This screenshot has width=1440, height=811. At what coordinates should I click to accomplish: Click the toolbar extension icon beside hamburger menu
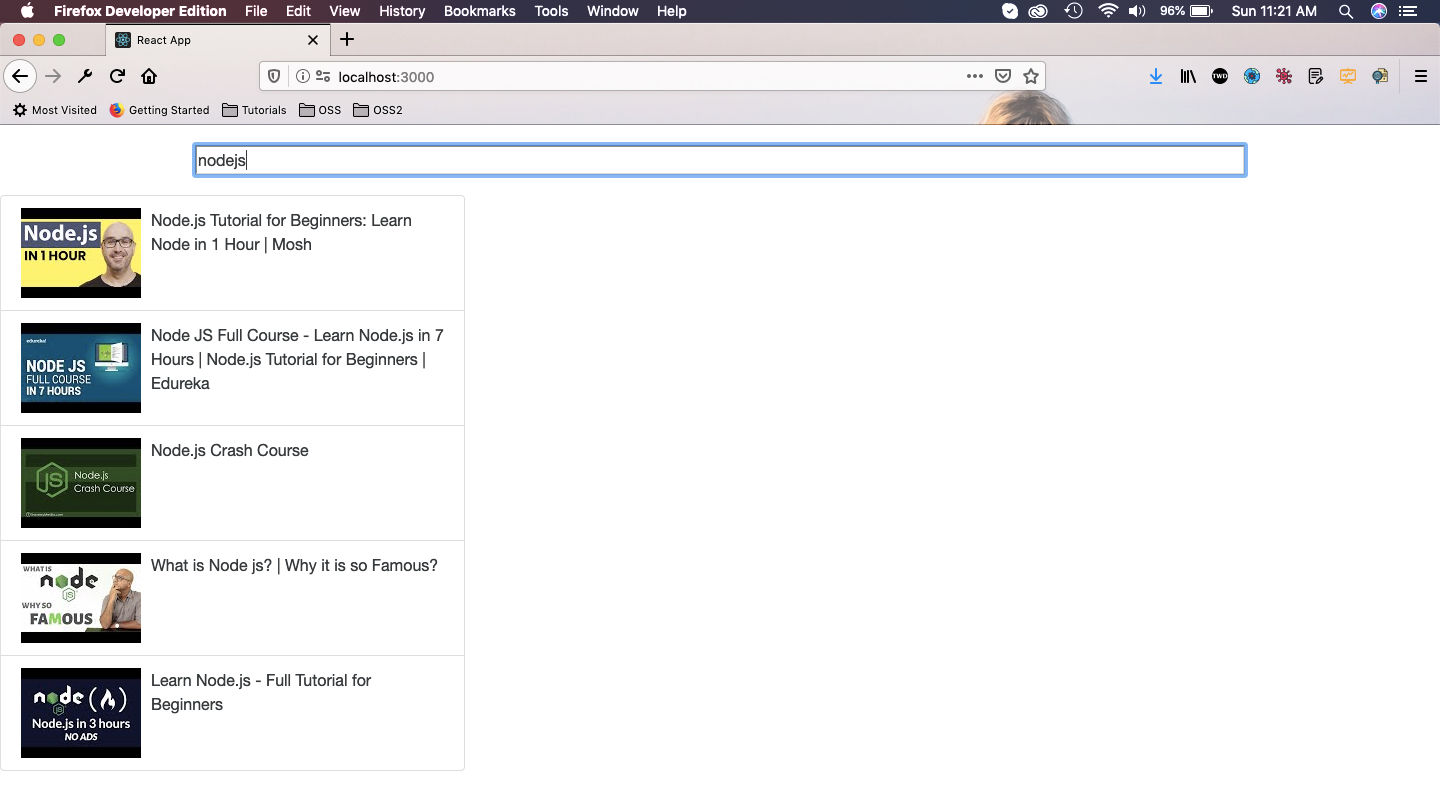[1380, 76]
